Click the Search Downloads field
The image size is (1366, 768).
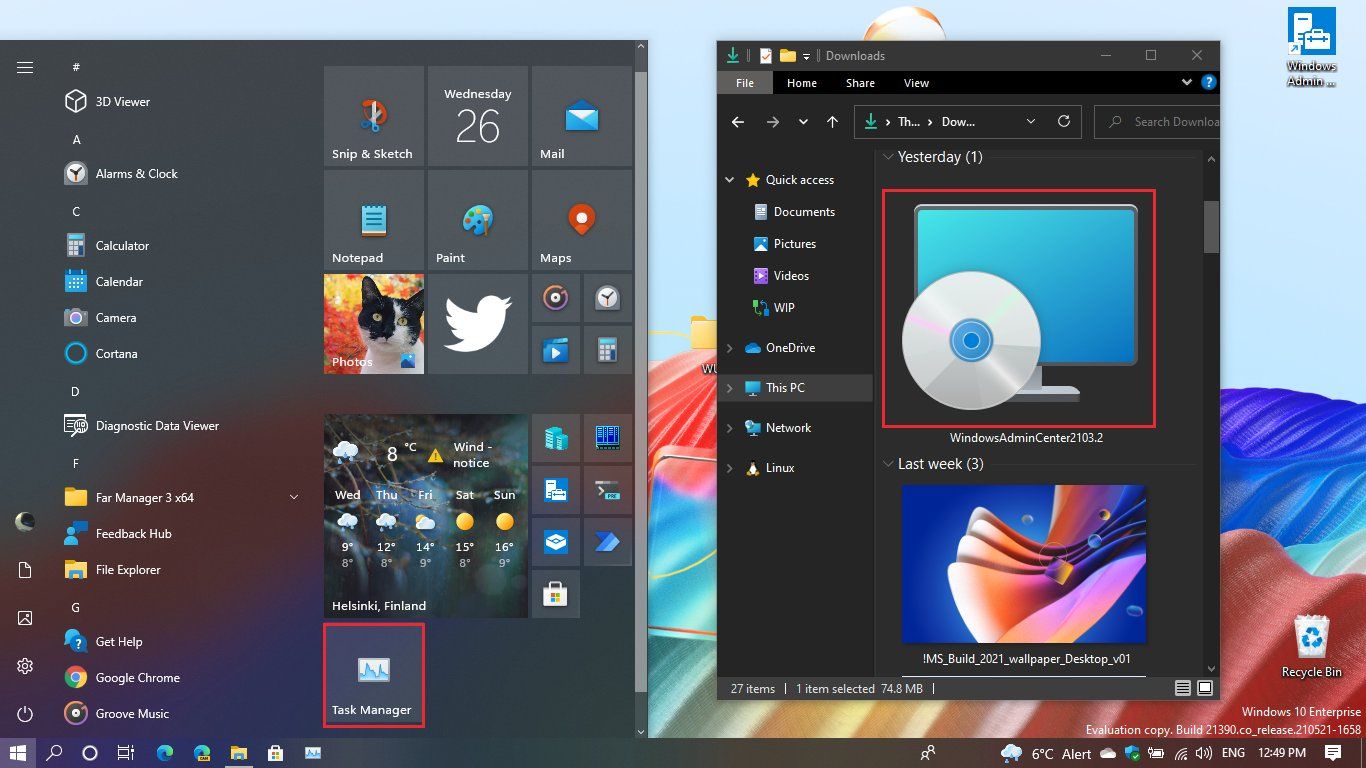coord(1157,122)
